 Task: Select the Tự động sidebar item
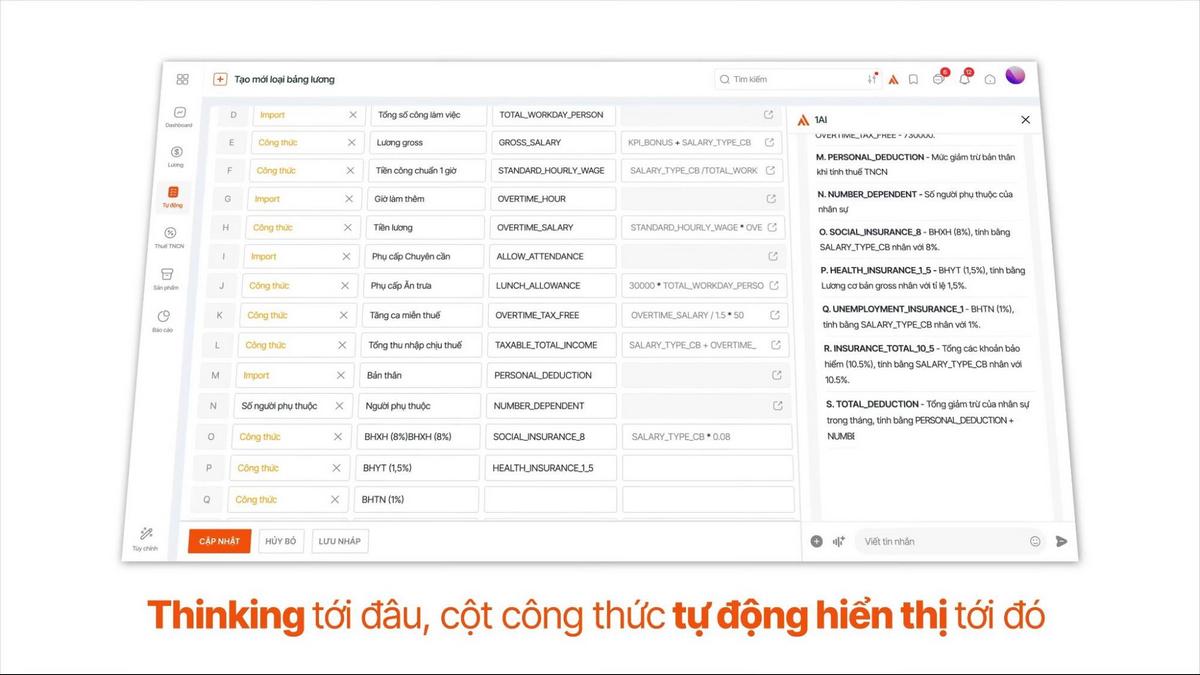(x=173, y=196)
